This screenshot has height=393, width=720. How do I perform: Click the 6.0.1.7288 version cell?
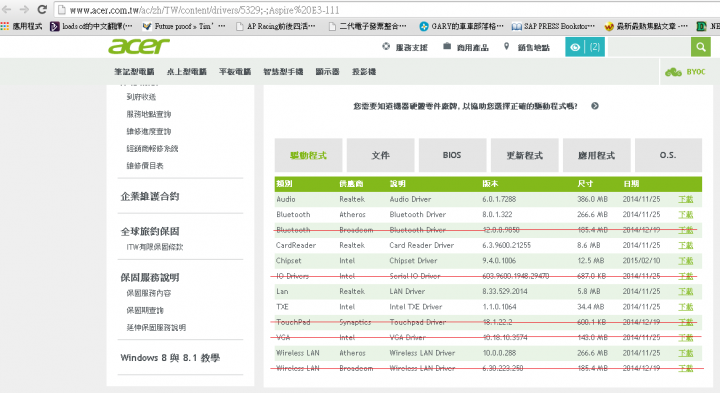499,199
